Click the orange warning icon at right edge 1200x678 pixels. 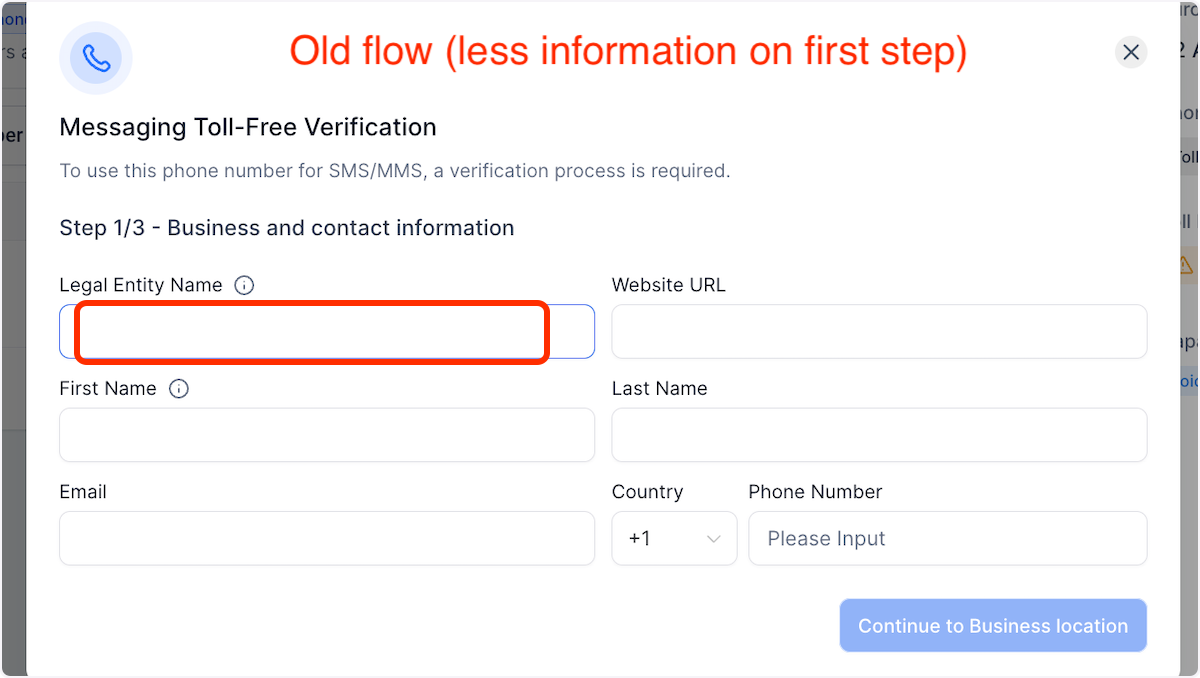1186,265
